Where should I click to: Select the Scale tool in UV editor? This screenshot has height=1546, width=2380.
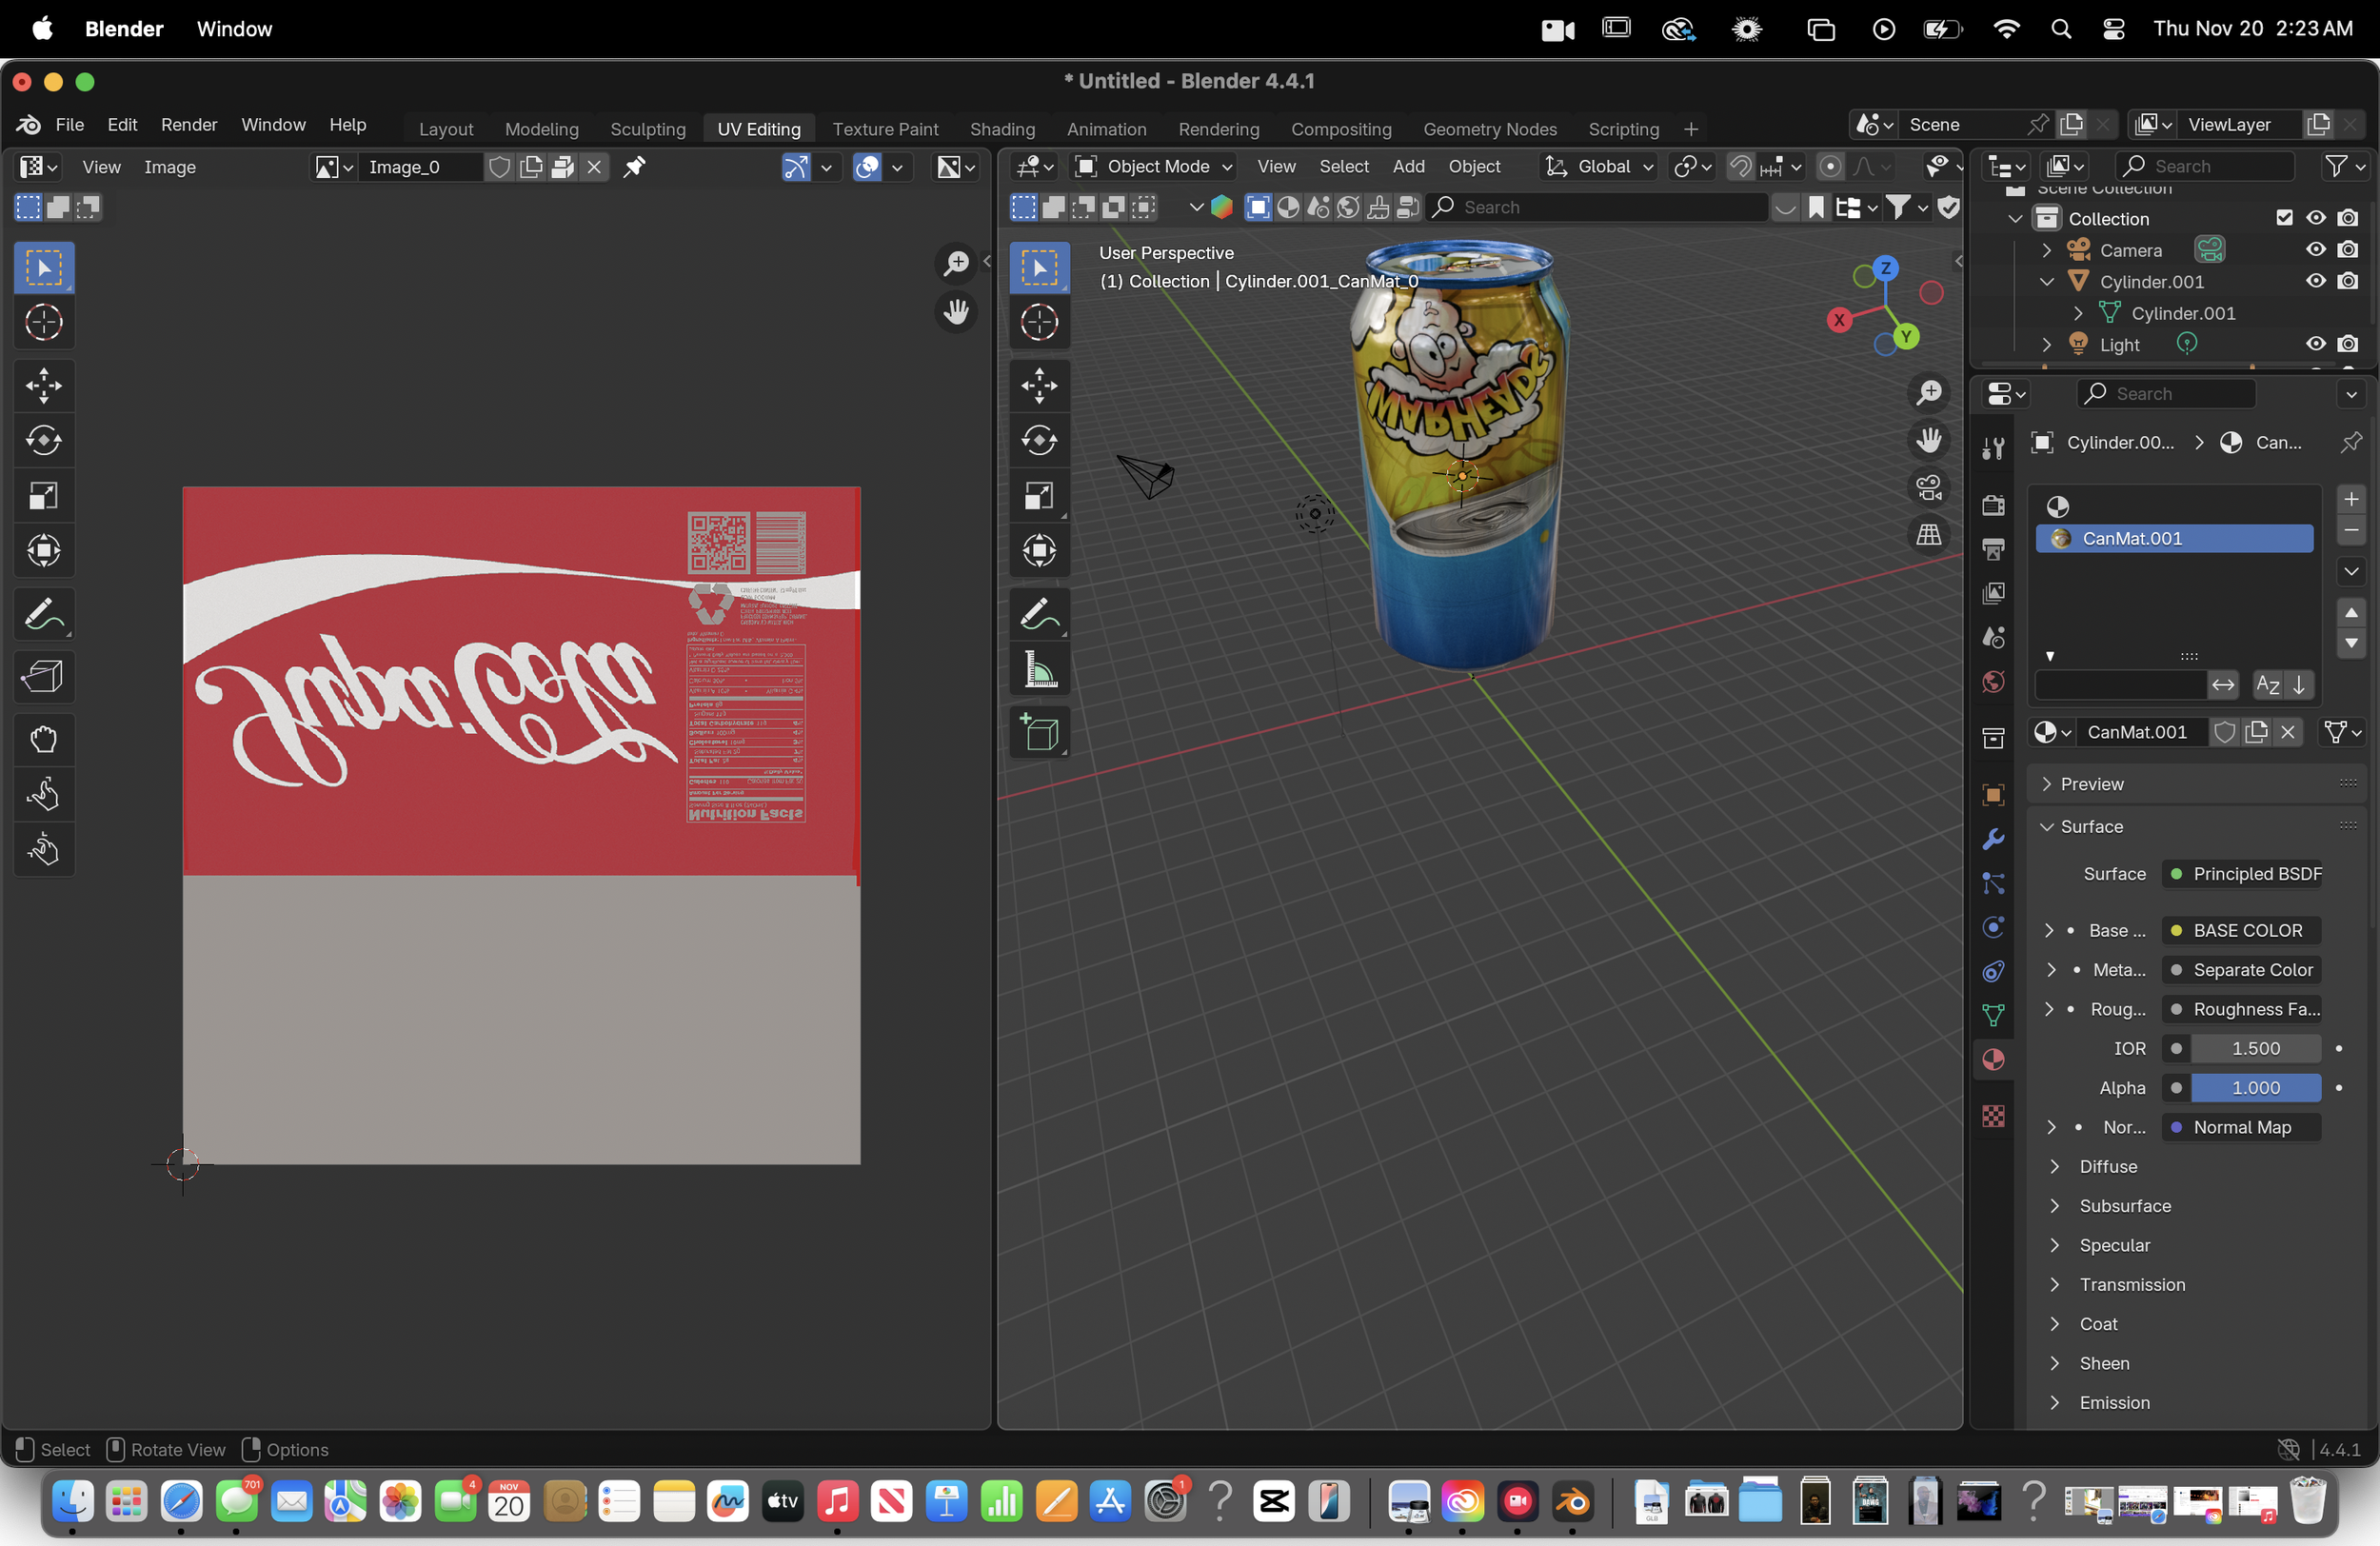44,495
